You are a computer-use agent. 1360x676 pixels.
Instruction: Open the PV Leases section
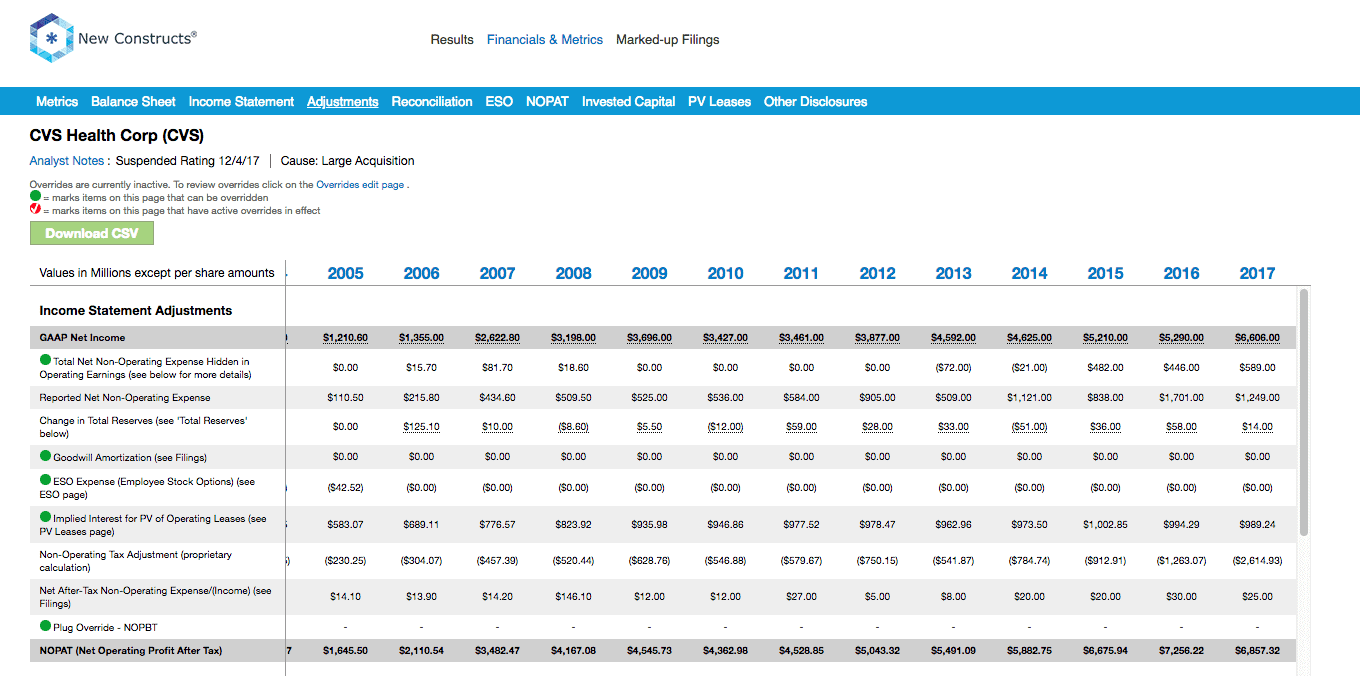[x=719, y=102]
